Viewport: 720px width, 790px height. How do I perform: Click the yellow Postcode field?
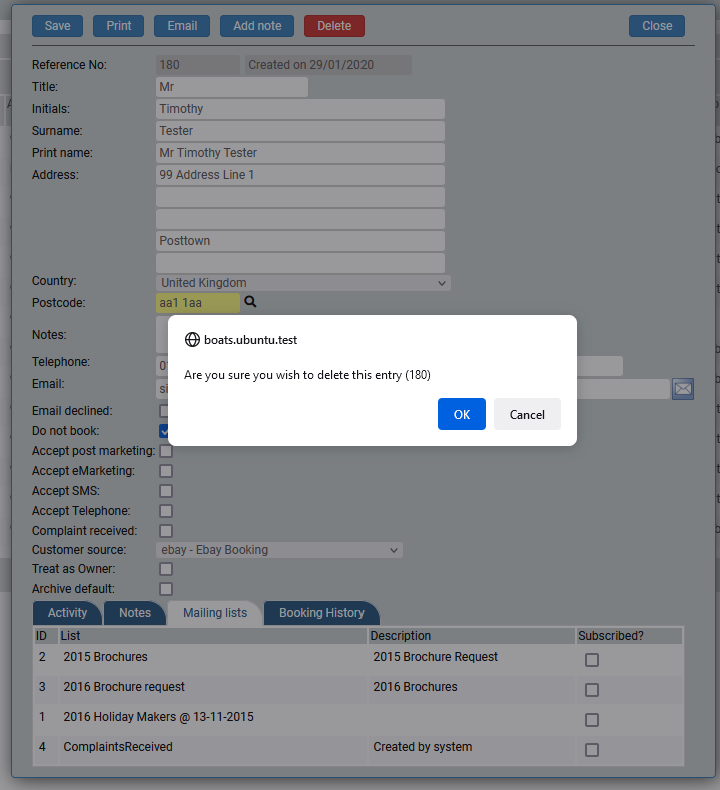(197, 303)
